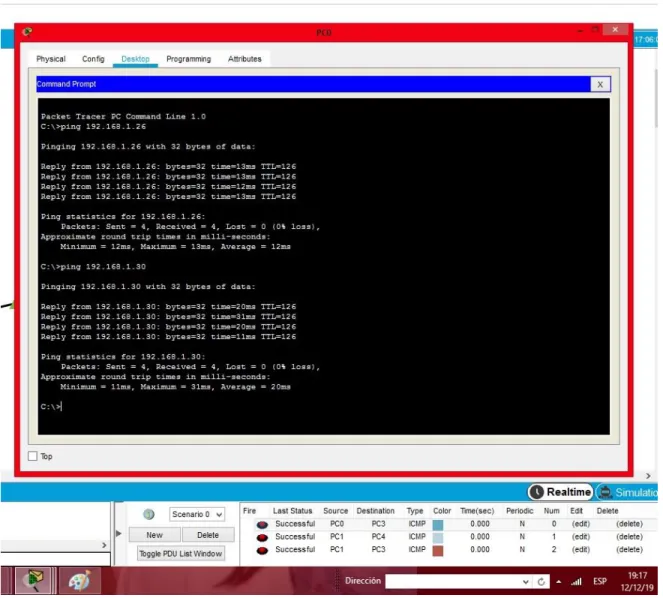This screenshot has height=598, width=663.
Task: Click the color swatch for PDU number 0
Action: pos(438,525)
